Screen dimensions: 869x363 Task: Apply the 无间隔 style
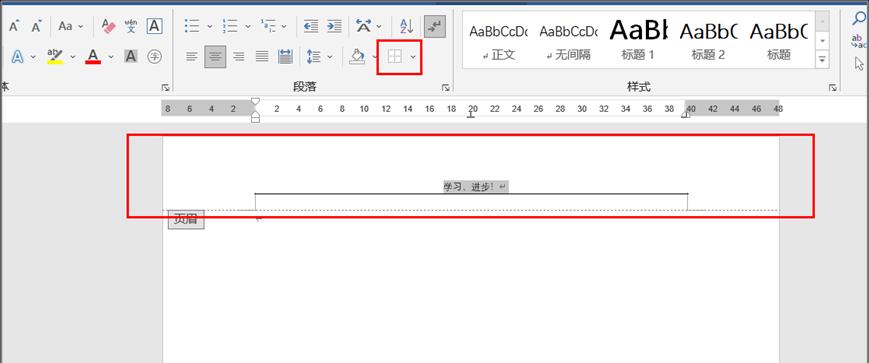569,40
